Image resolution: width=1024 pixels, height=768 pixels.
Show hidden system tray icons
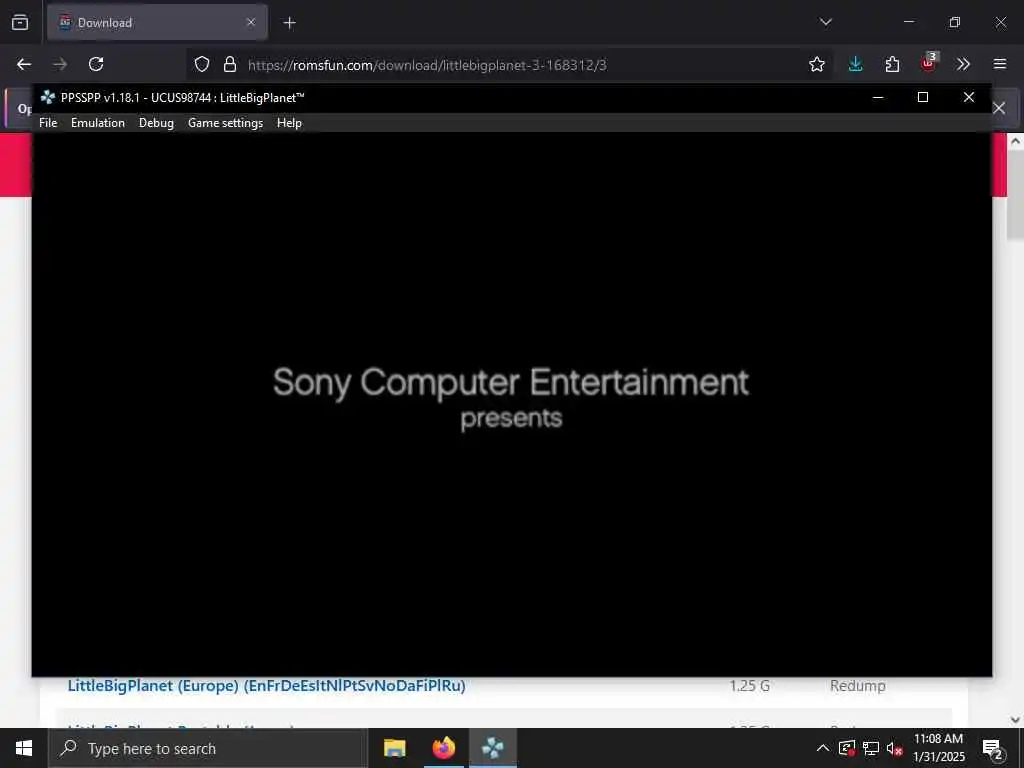point(823,748)
